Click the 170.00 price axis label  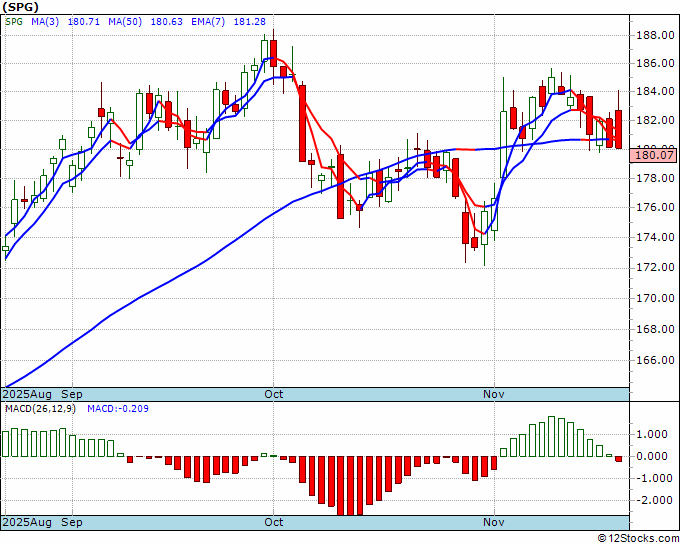(655, 298)
